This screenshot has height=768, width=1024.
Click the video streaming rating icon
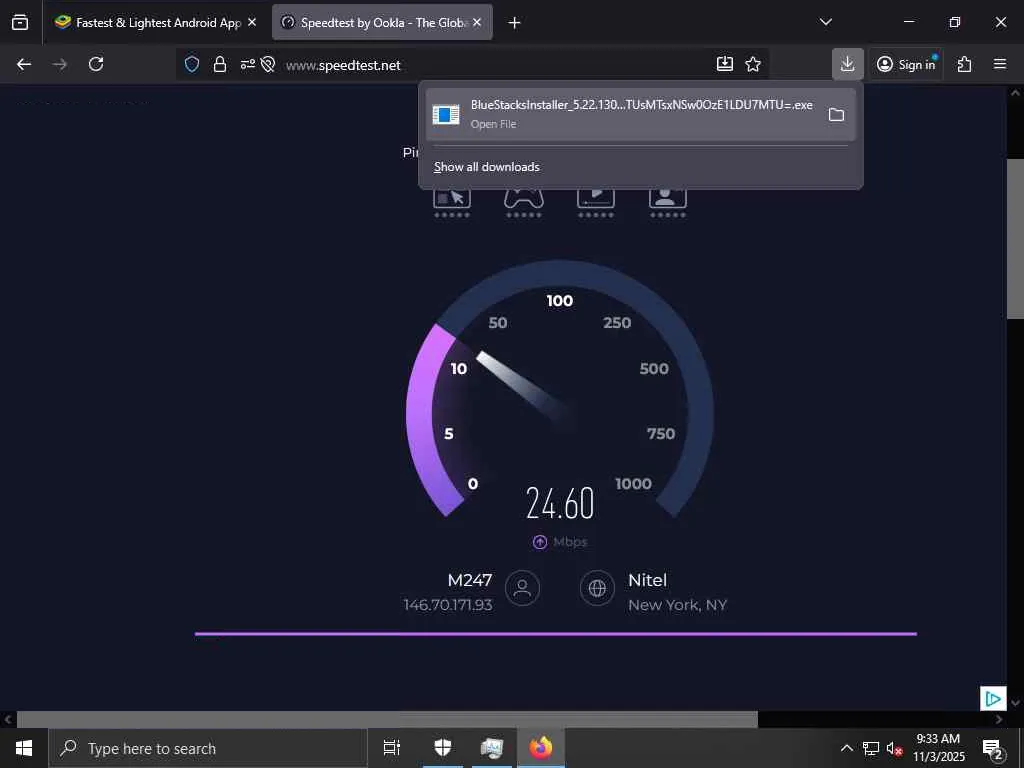[596, 202]
